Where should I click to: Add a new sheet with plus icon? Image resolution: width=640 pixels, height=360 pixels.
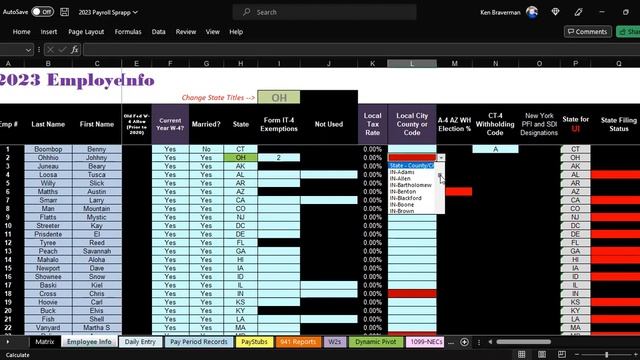pos(464,342)
